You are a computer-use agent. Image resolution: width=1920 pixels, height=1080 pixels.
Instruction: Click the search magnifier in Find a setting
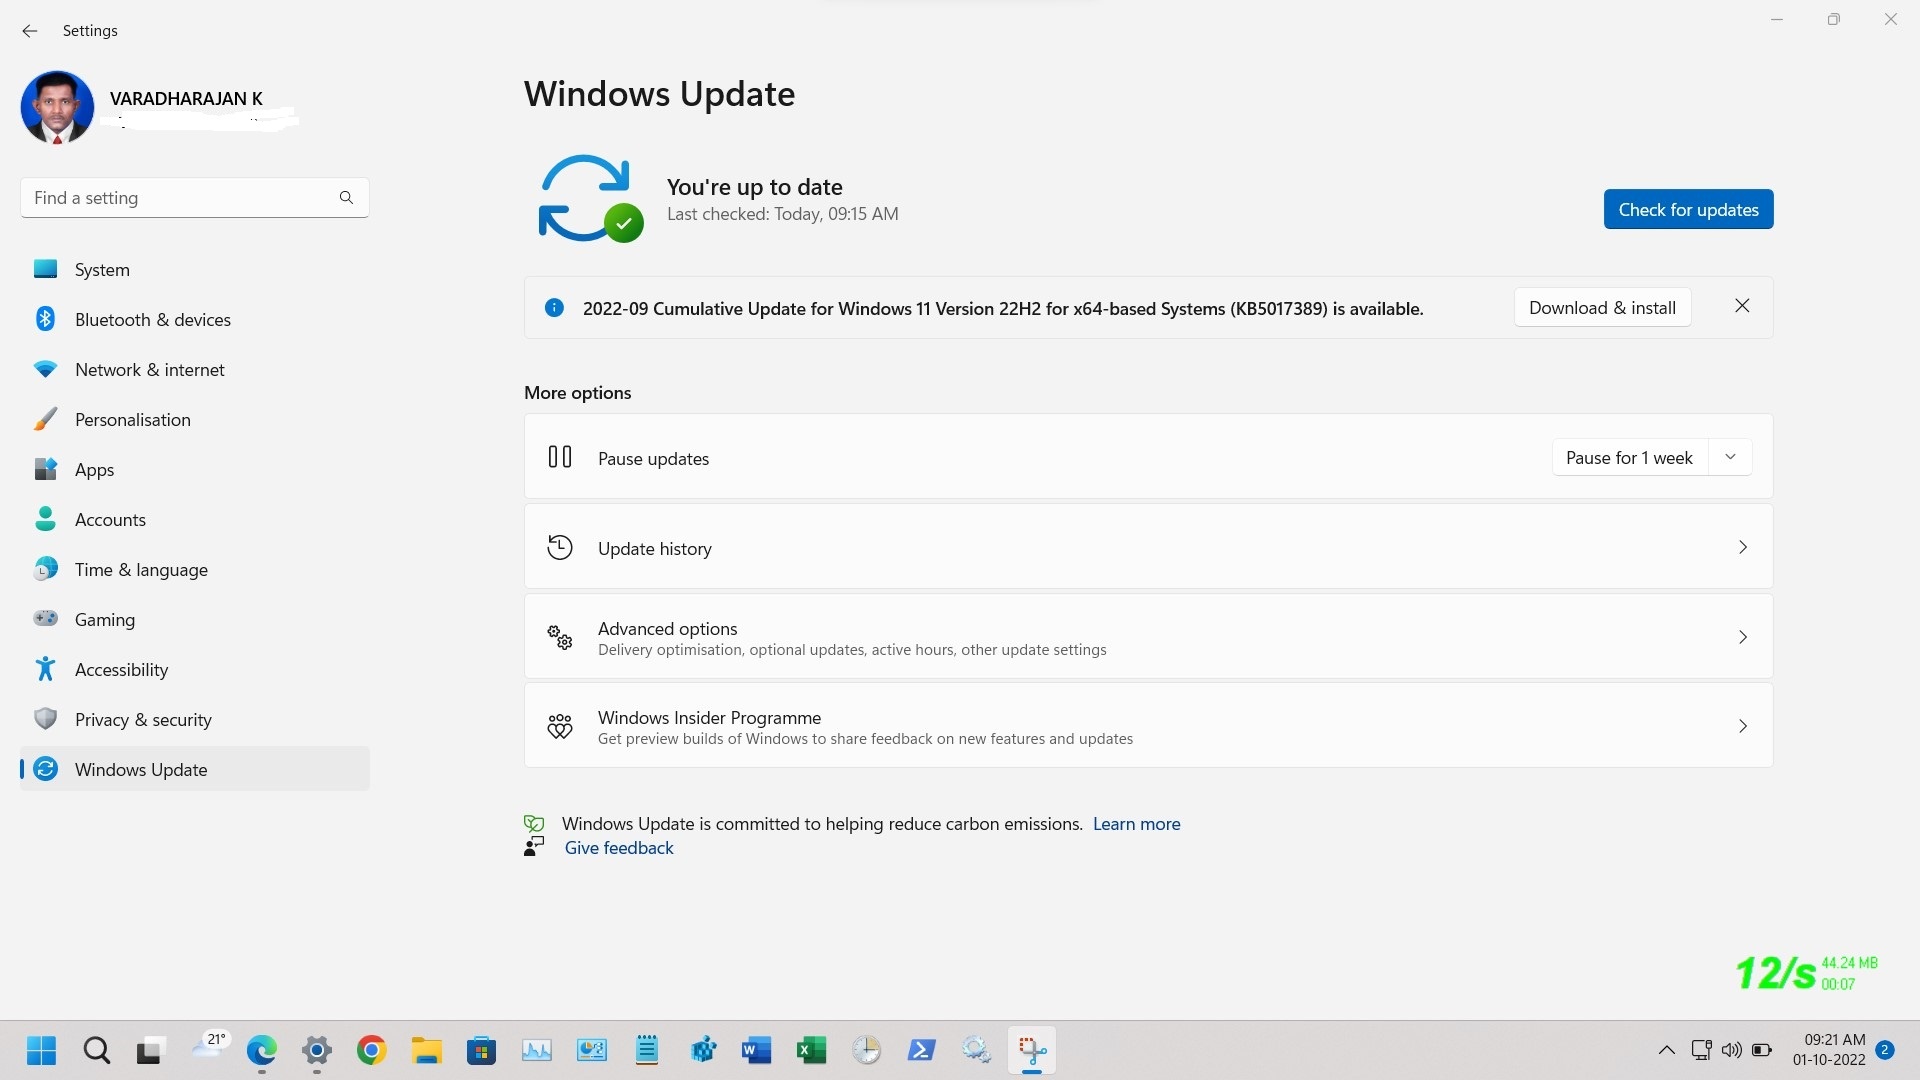(x=346, y=197)
